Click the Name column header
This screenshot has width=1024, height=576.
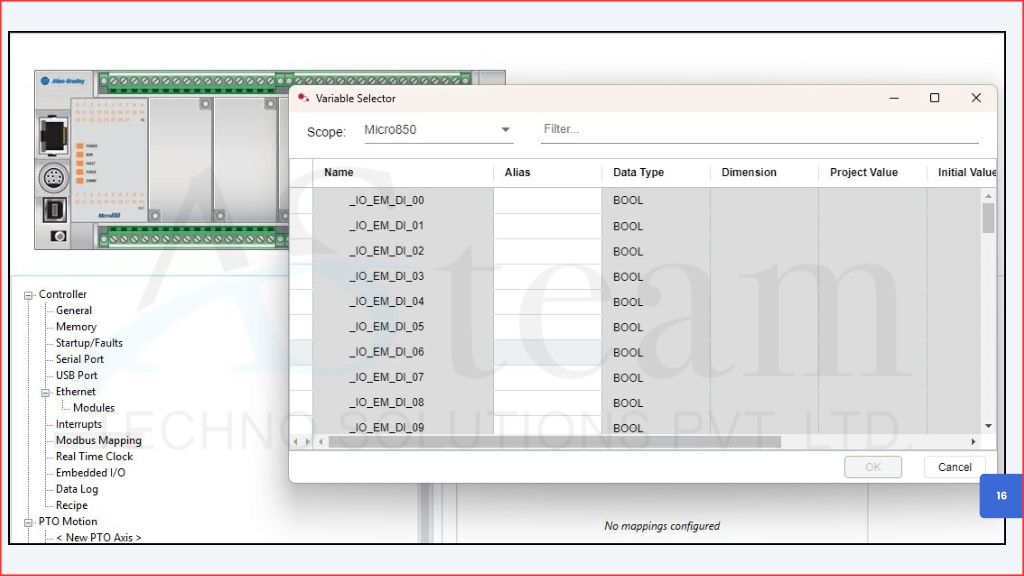click(x=339, y=173)
